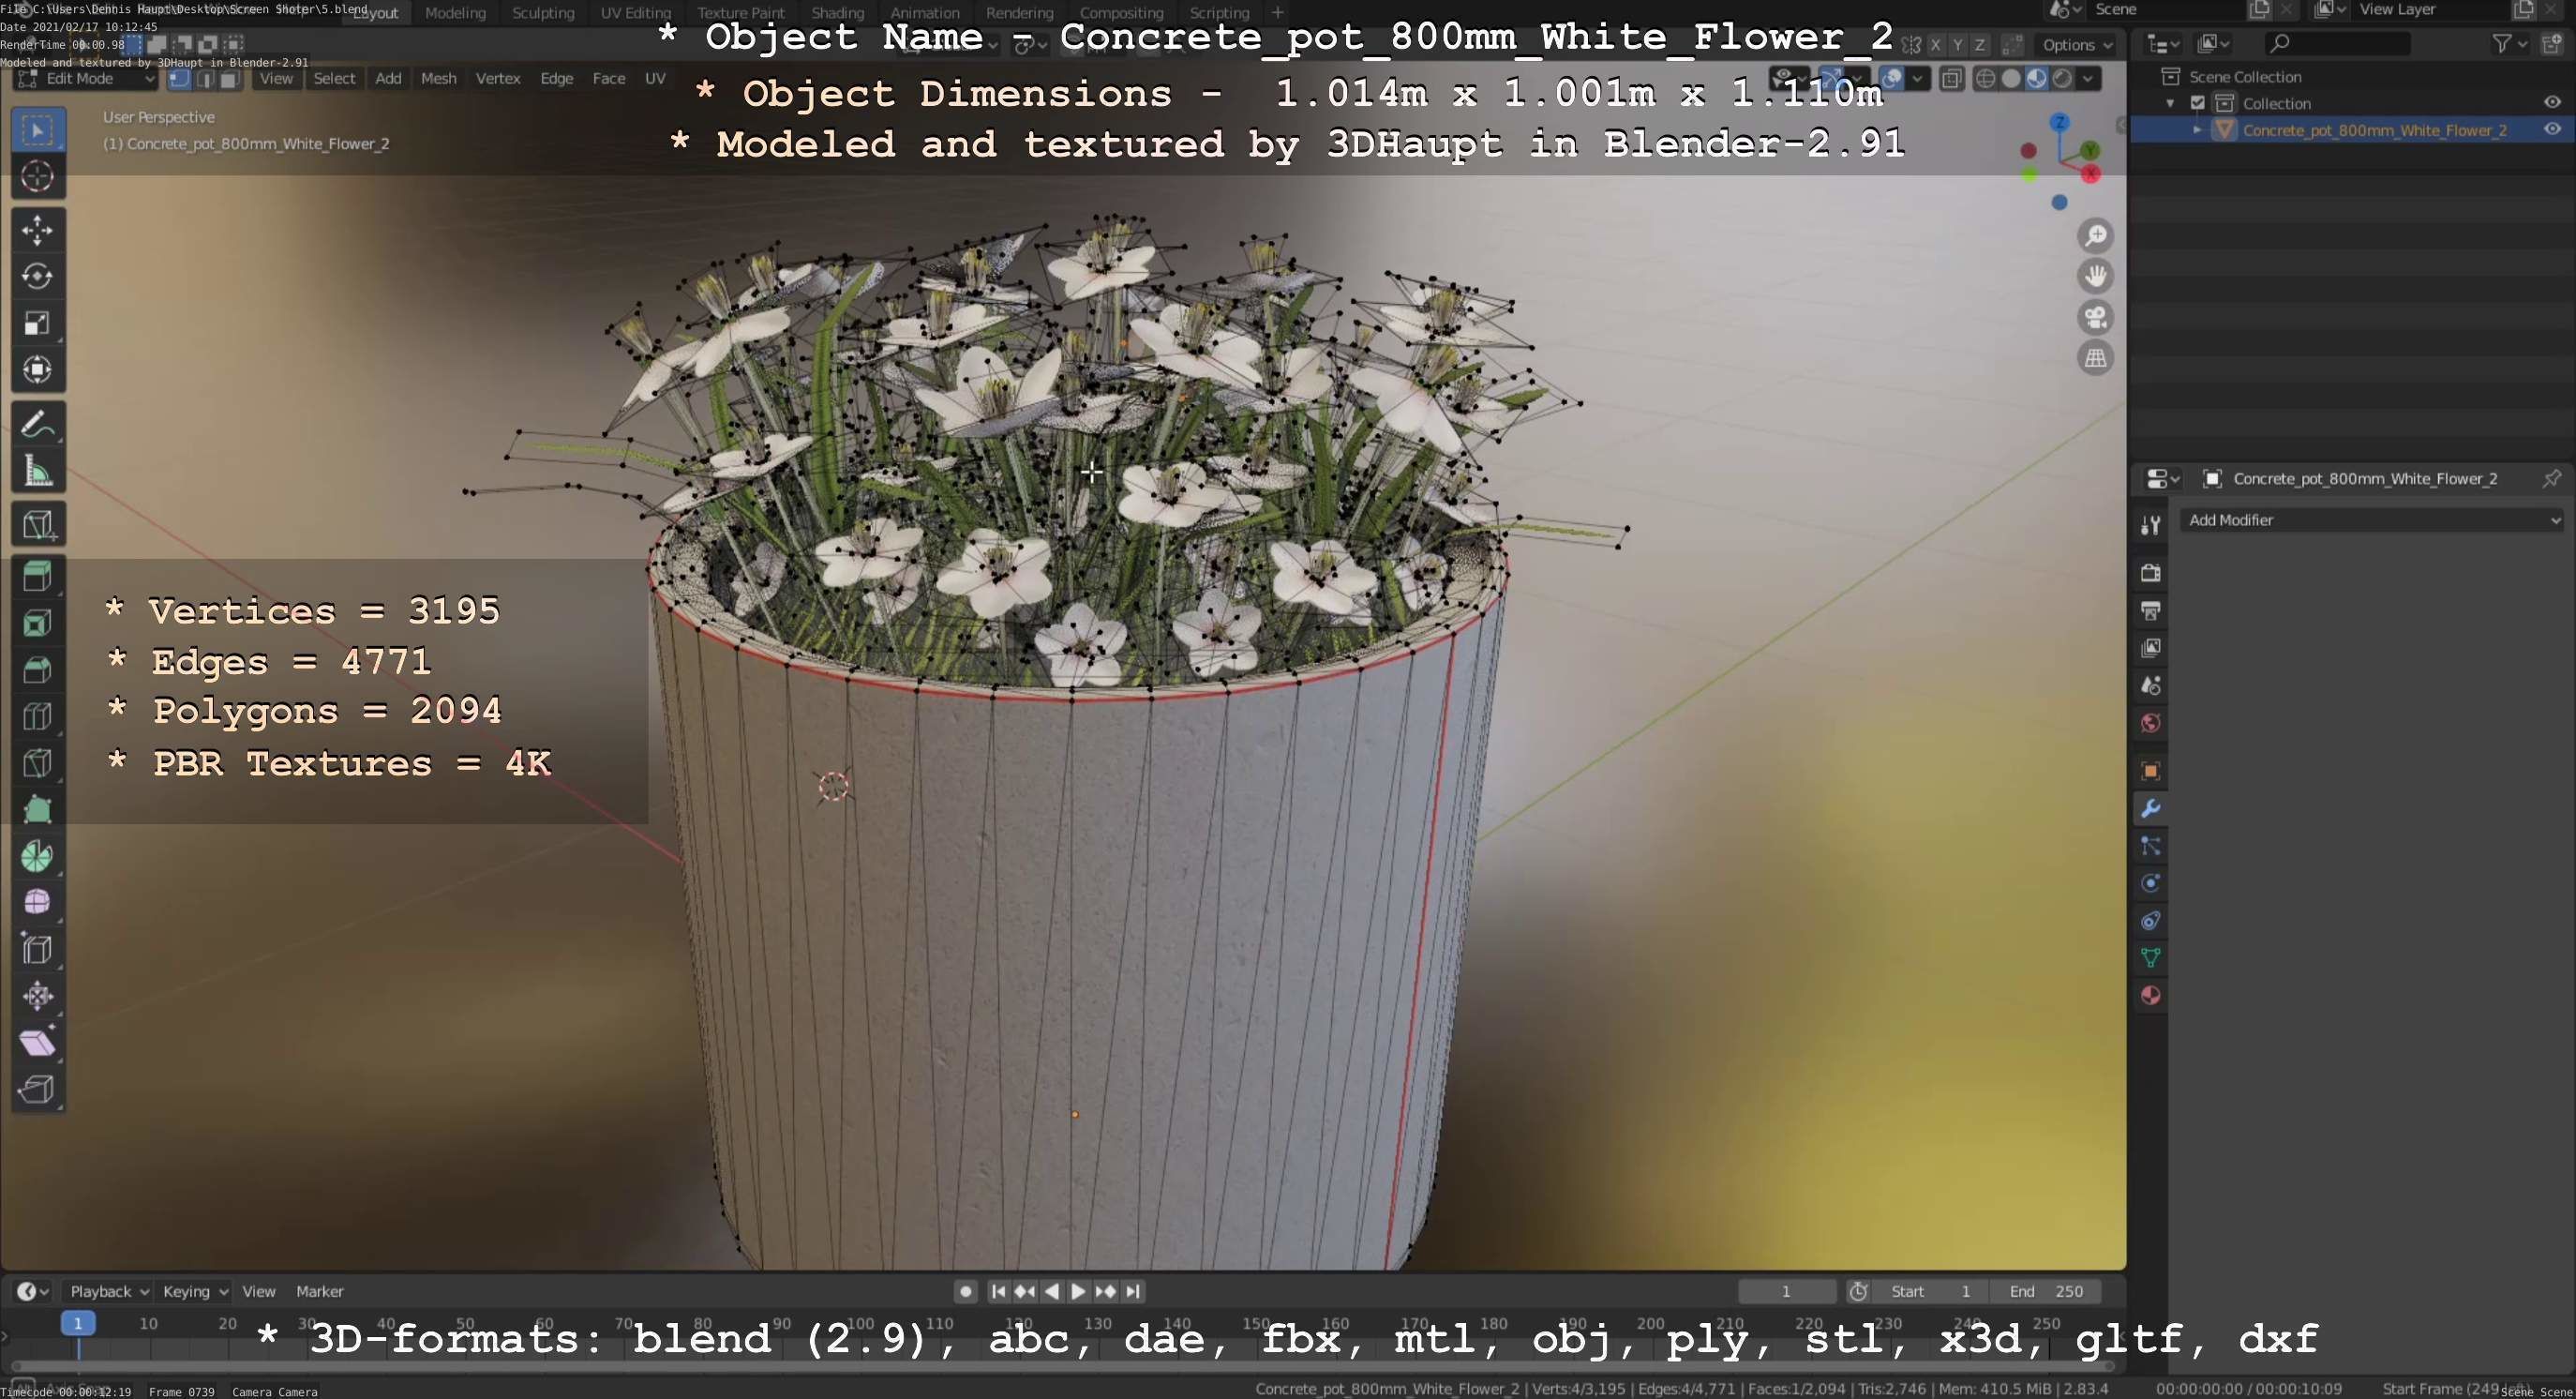Viewport: 2576px width, 1399px height.
Task: Select the Add Cube tool
Action: click(38, 525)
